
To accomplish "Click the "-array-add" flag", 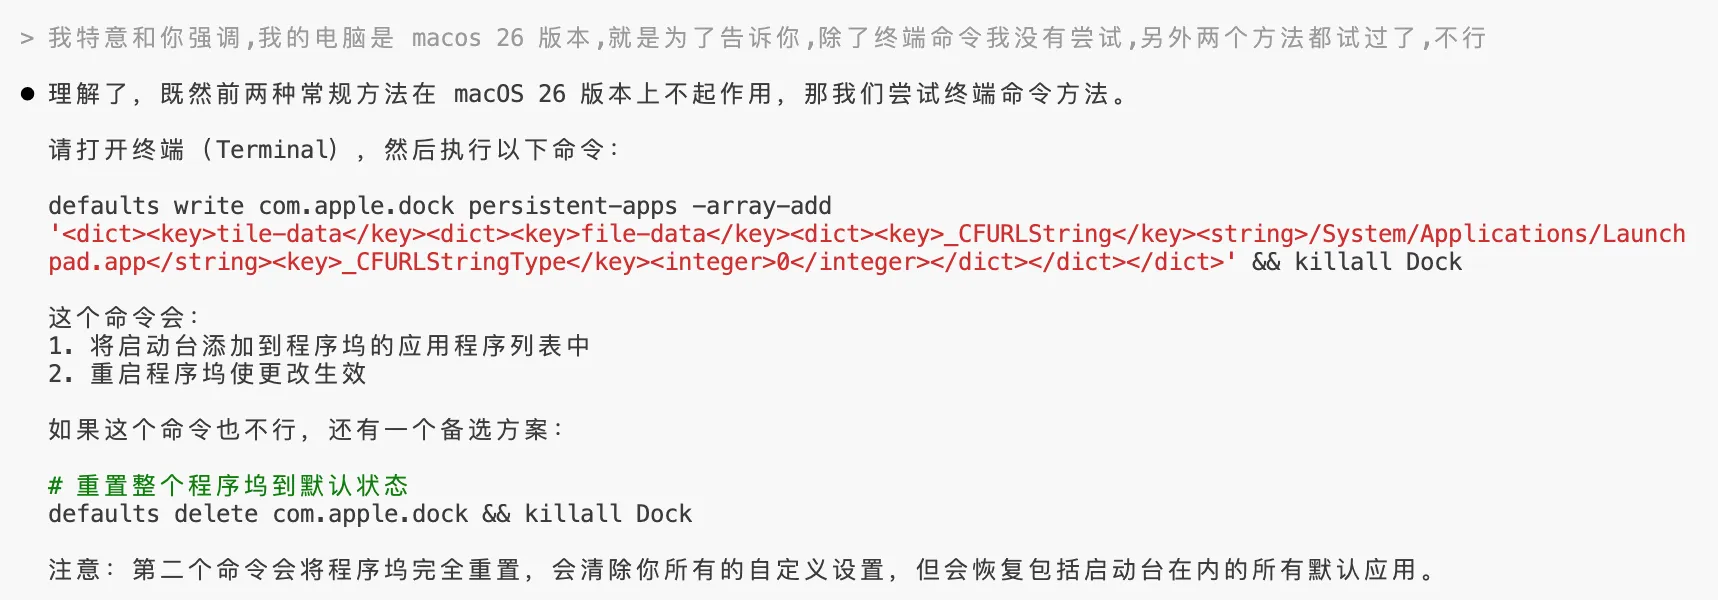I will (761, 206).
